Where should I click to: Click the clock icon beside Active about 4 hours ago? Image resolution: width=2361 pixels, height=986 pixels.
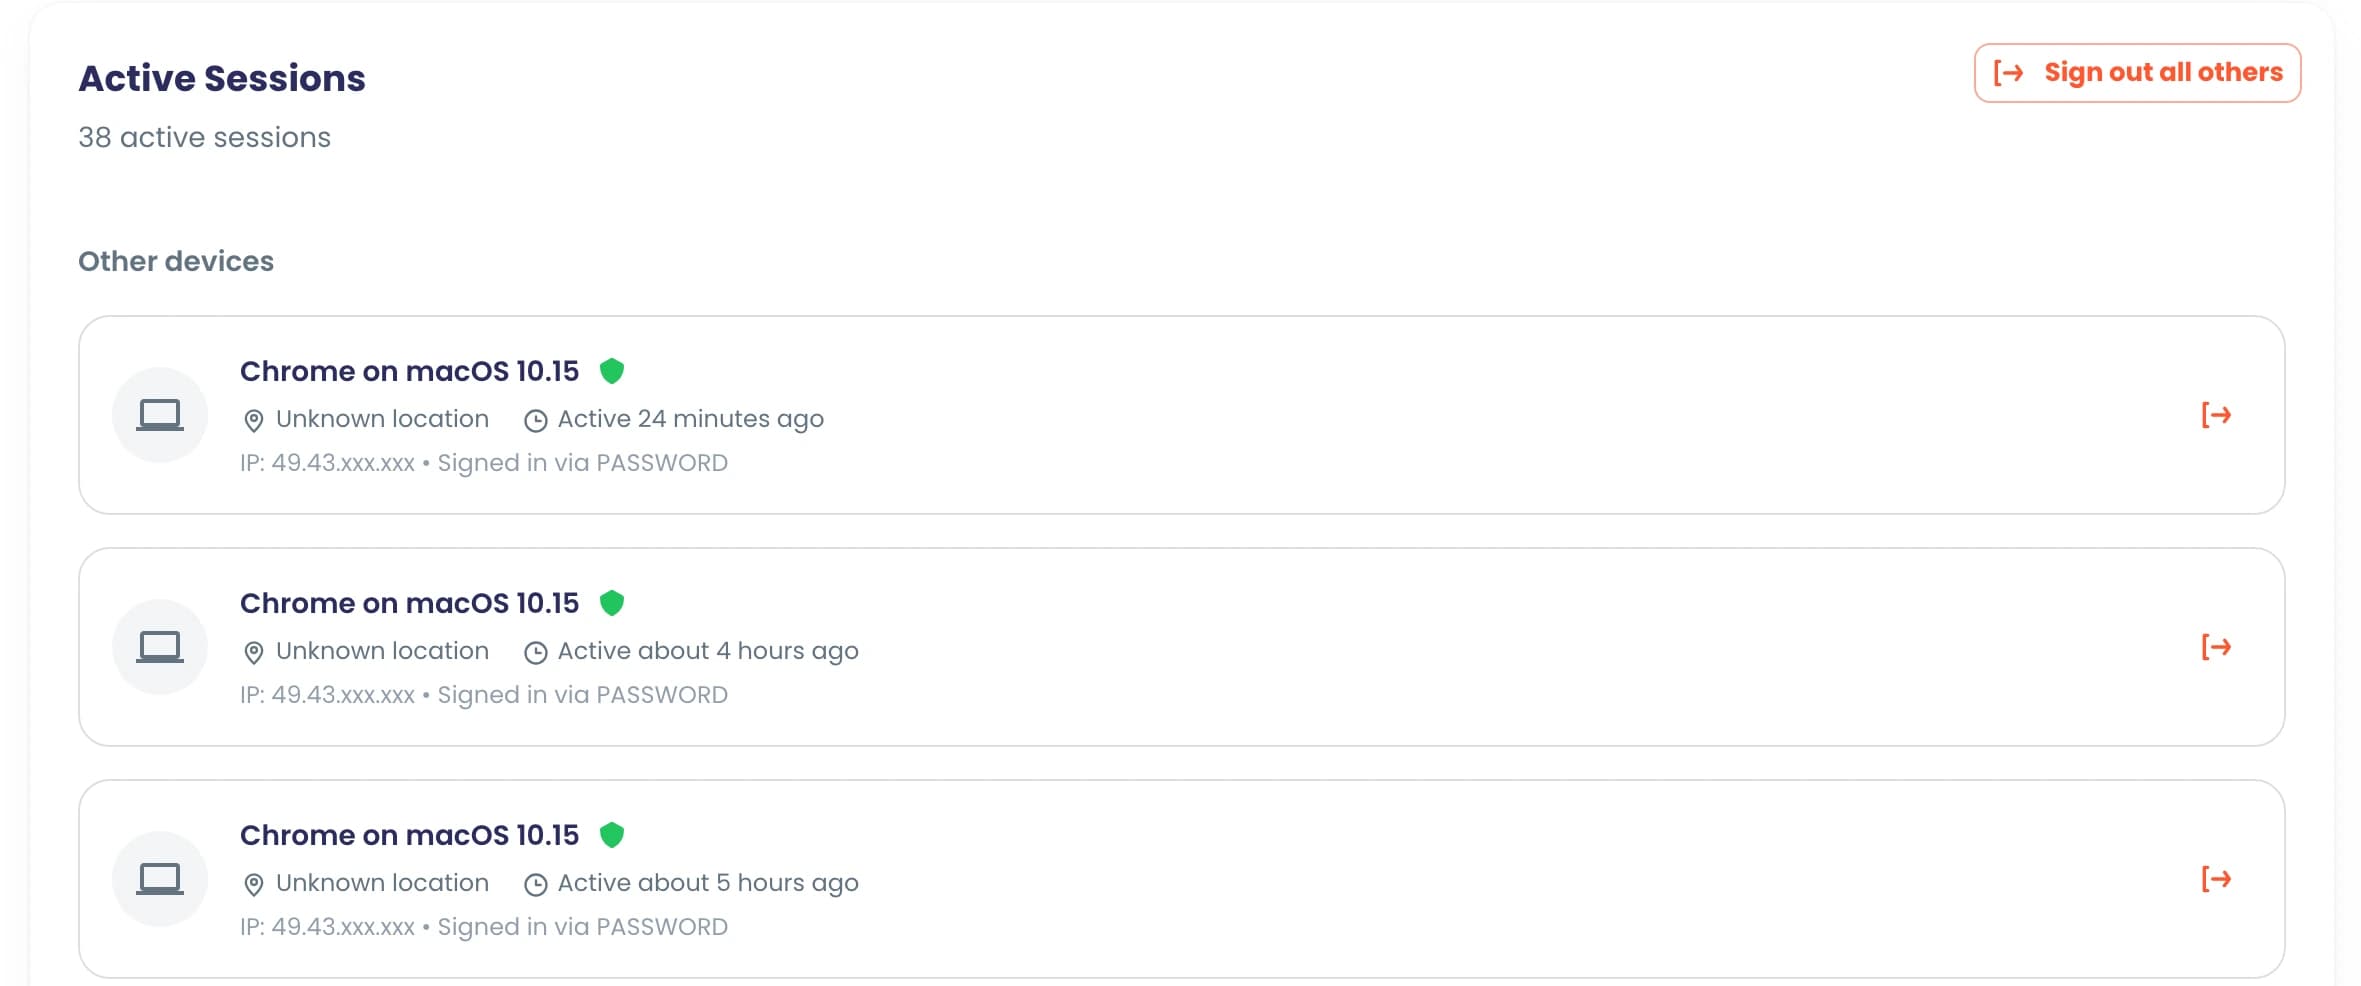coord(536,653)
